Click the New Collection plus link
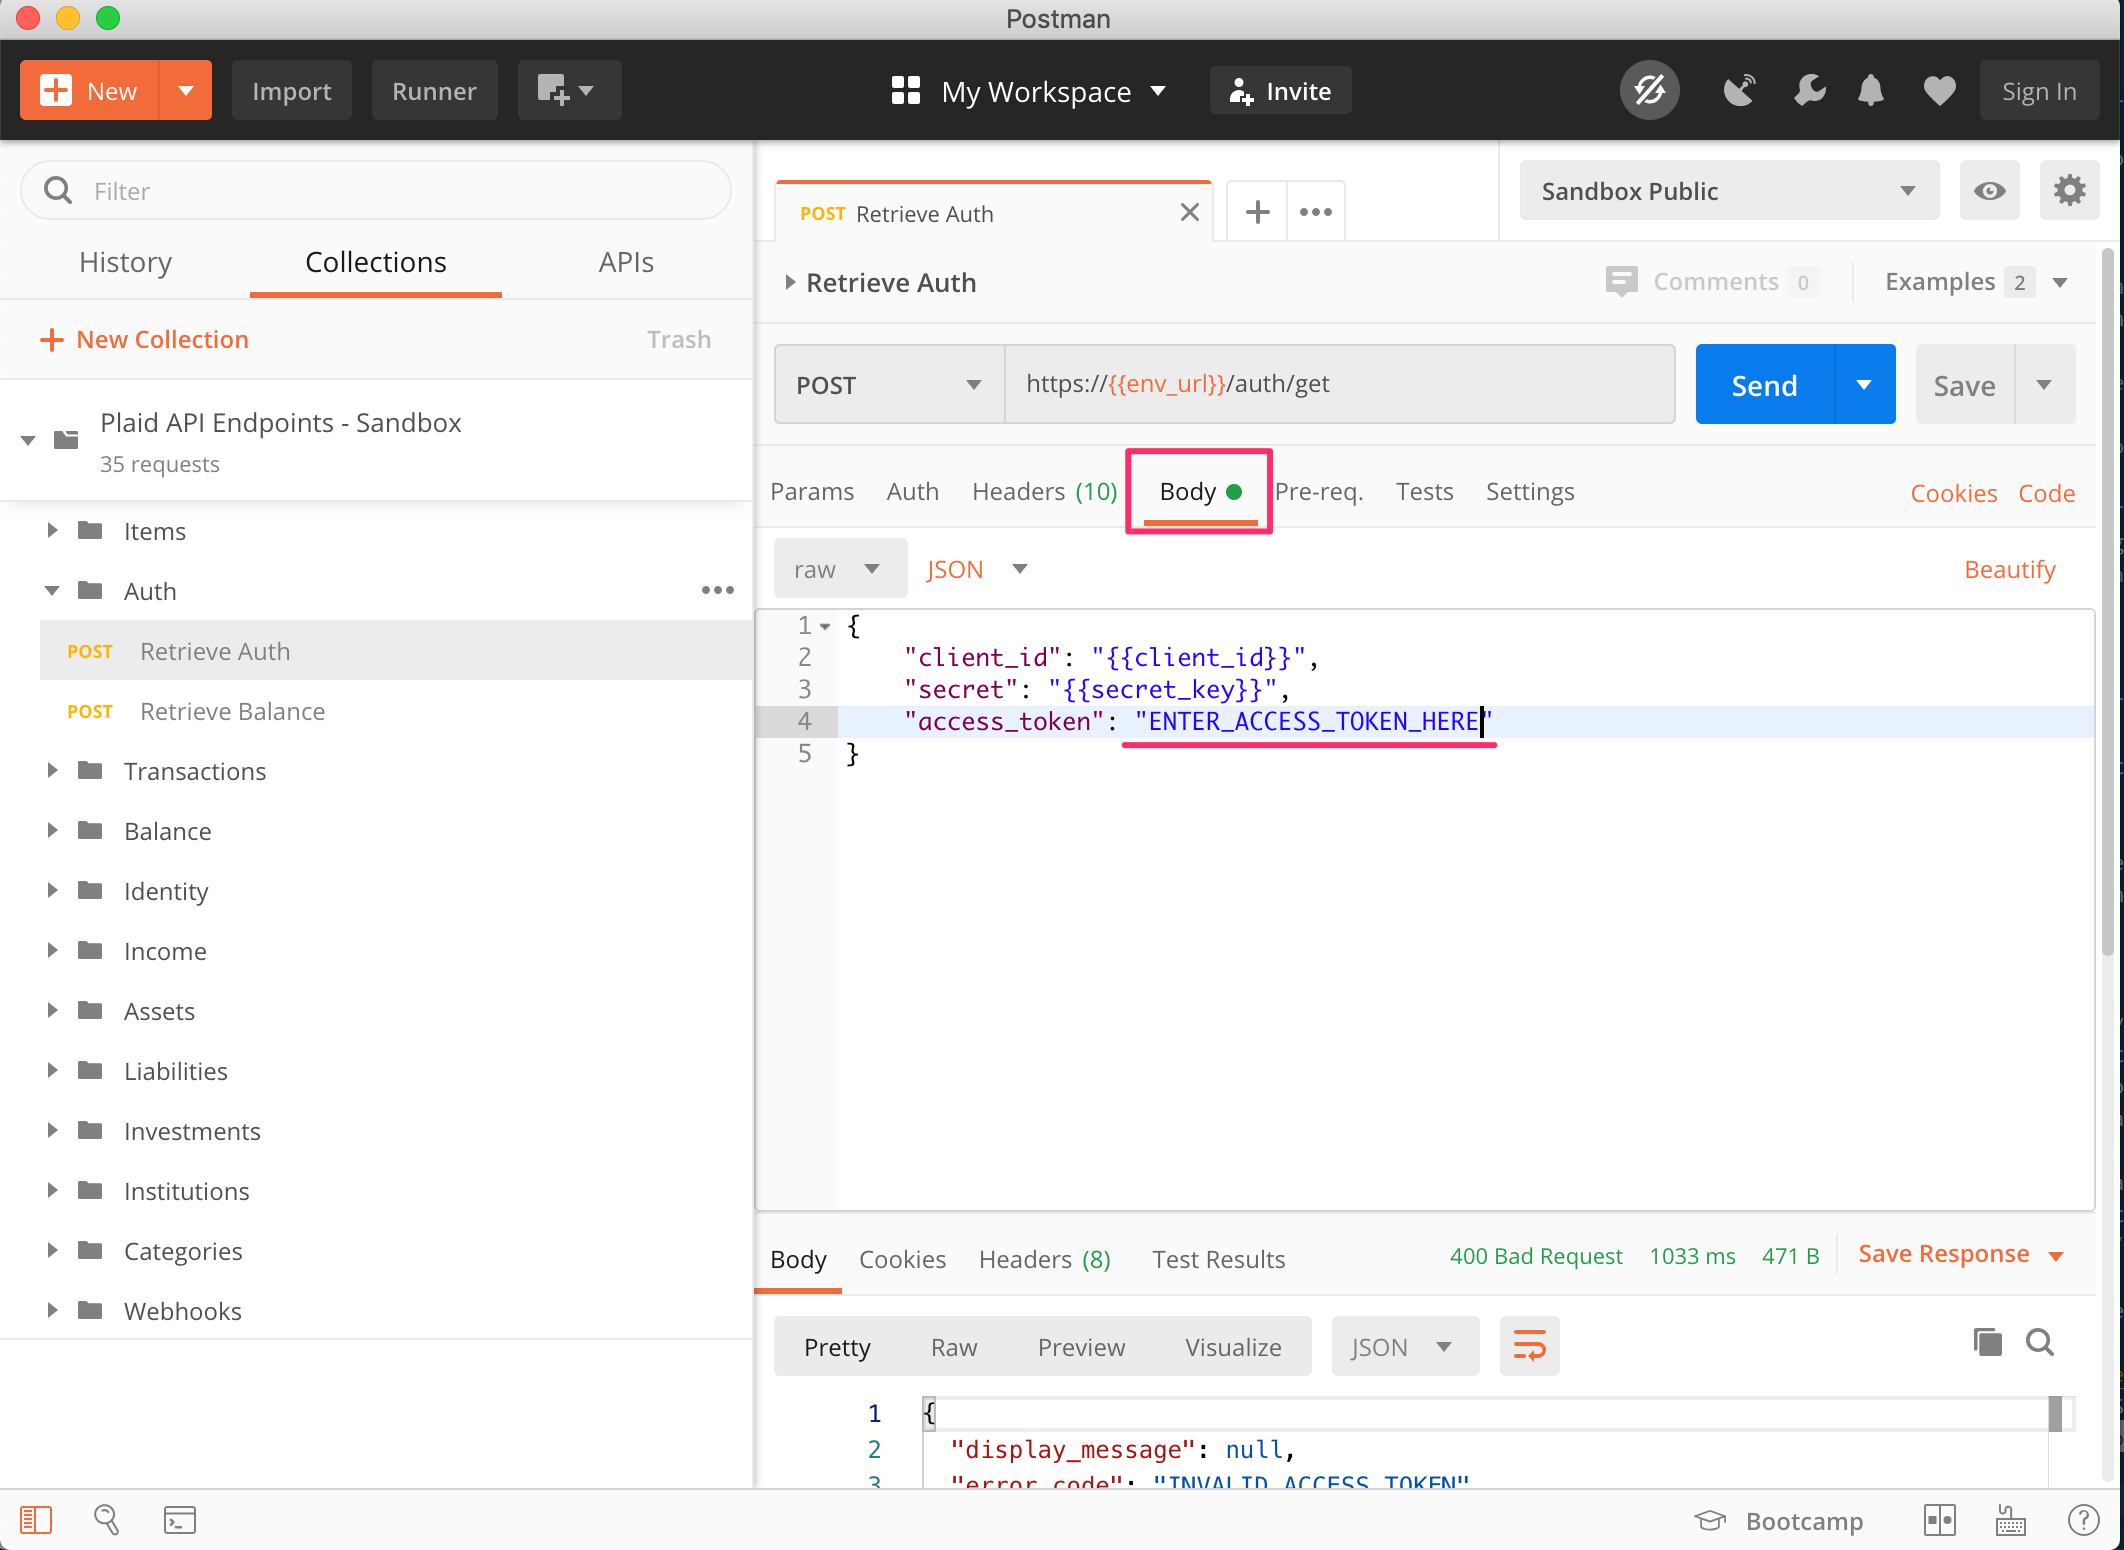The image size is (2124, 1550). (x=144, y=339)
